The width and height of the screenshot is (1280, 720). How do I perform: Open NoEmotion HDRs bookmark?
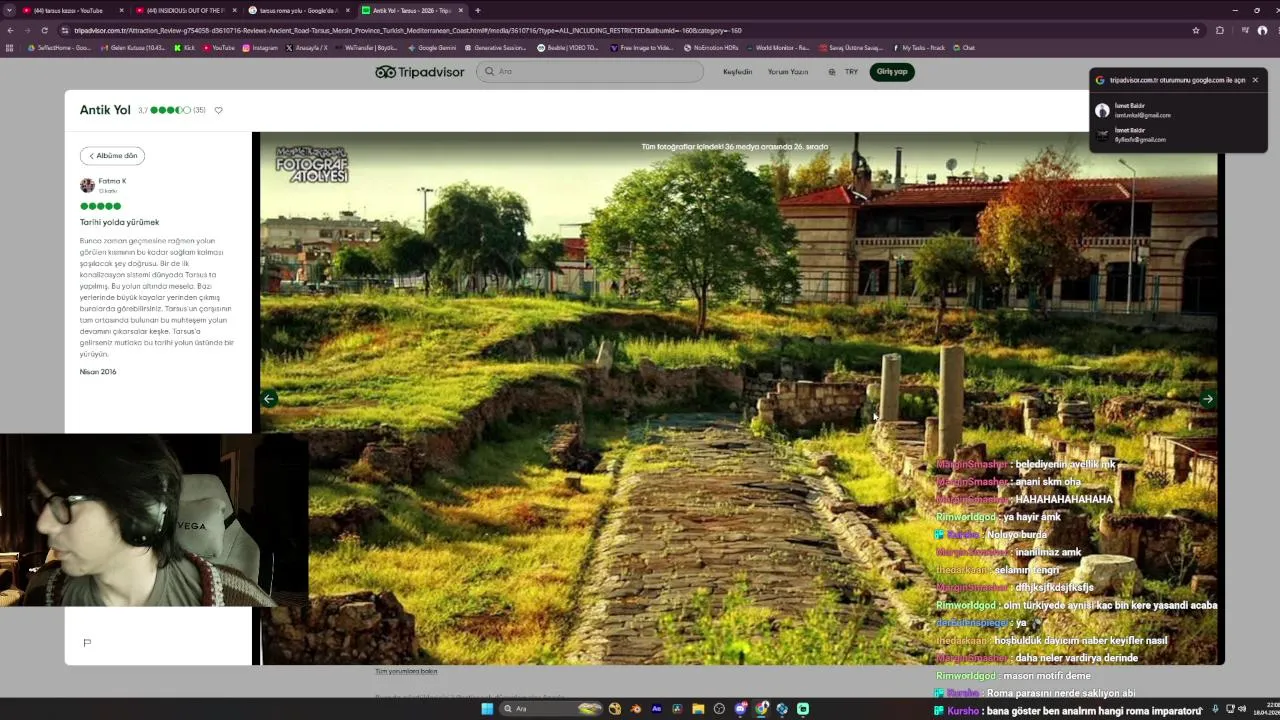[x=711, y=48]
